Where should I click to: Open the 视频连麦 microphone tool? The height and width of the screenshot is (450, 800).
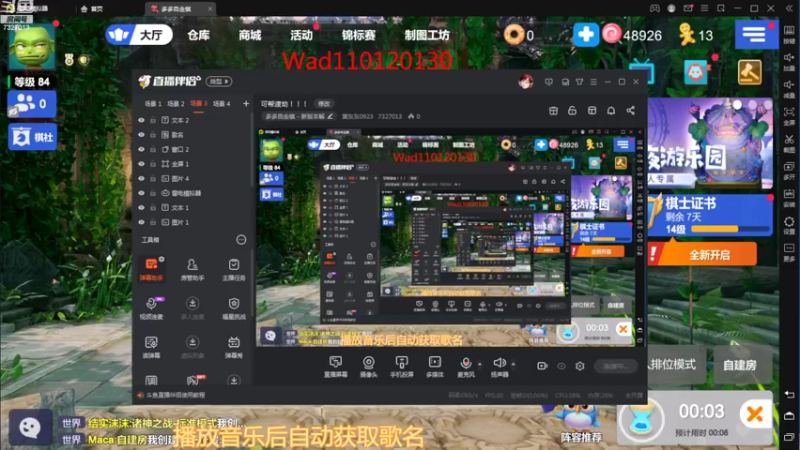point(151,308)
